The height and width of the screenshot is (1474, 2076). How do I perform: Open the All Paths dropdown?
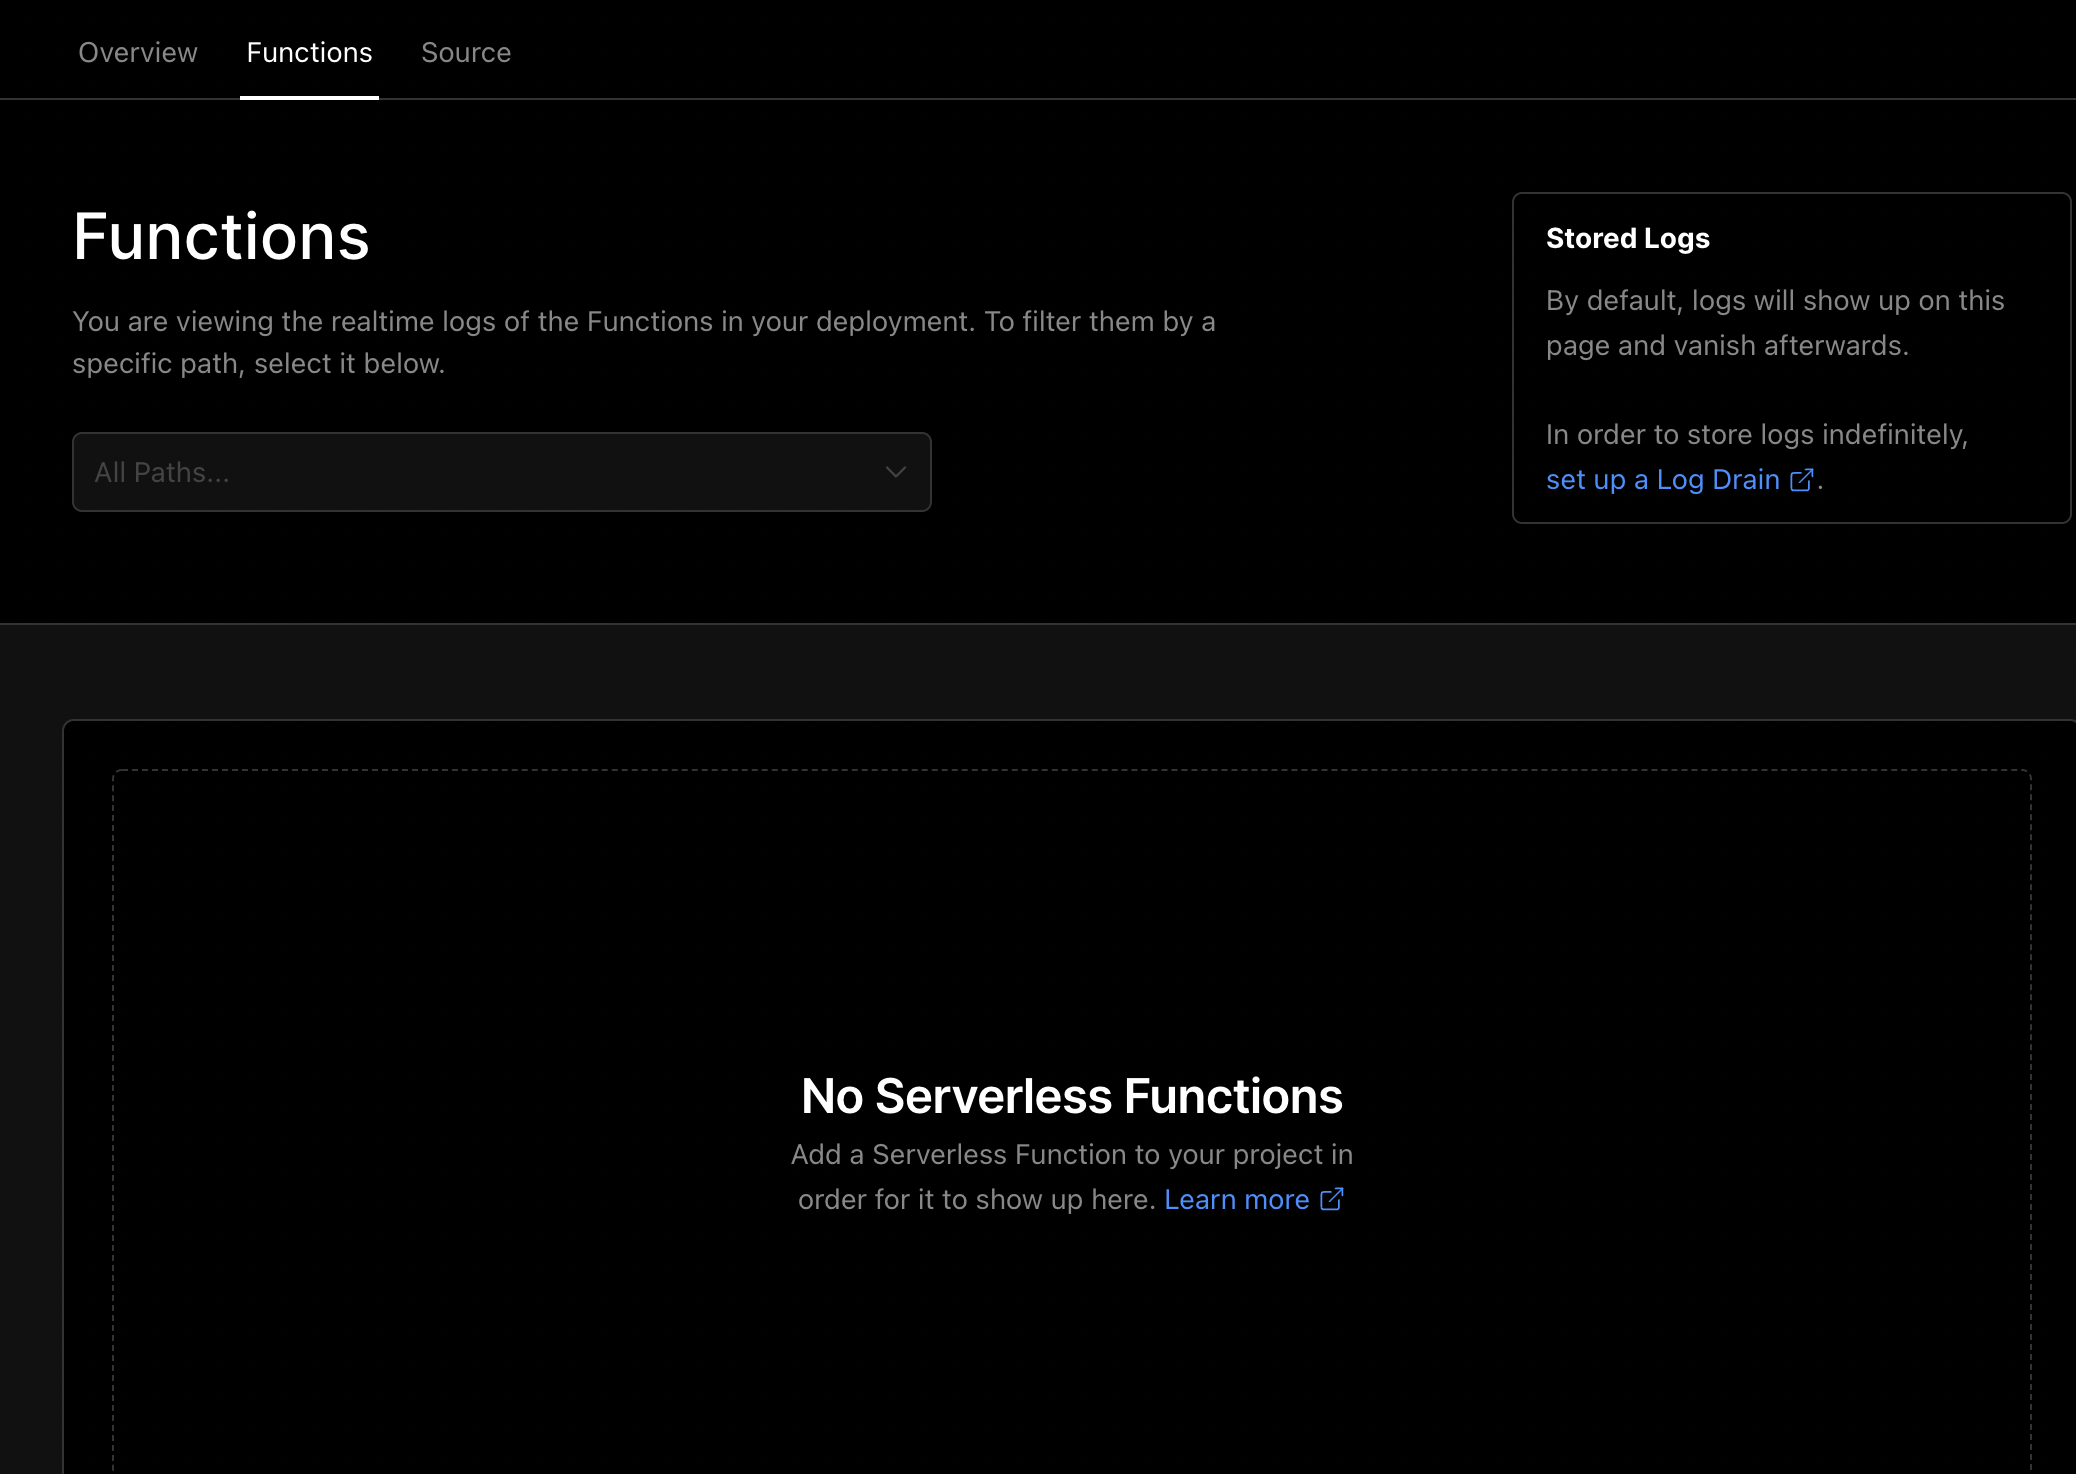[x=502, y=472]
